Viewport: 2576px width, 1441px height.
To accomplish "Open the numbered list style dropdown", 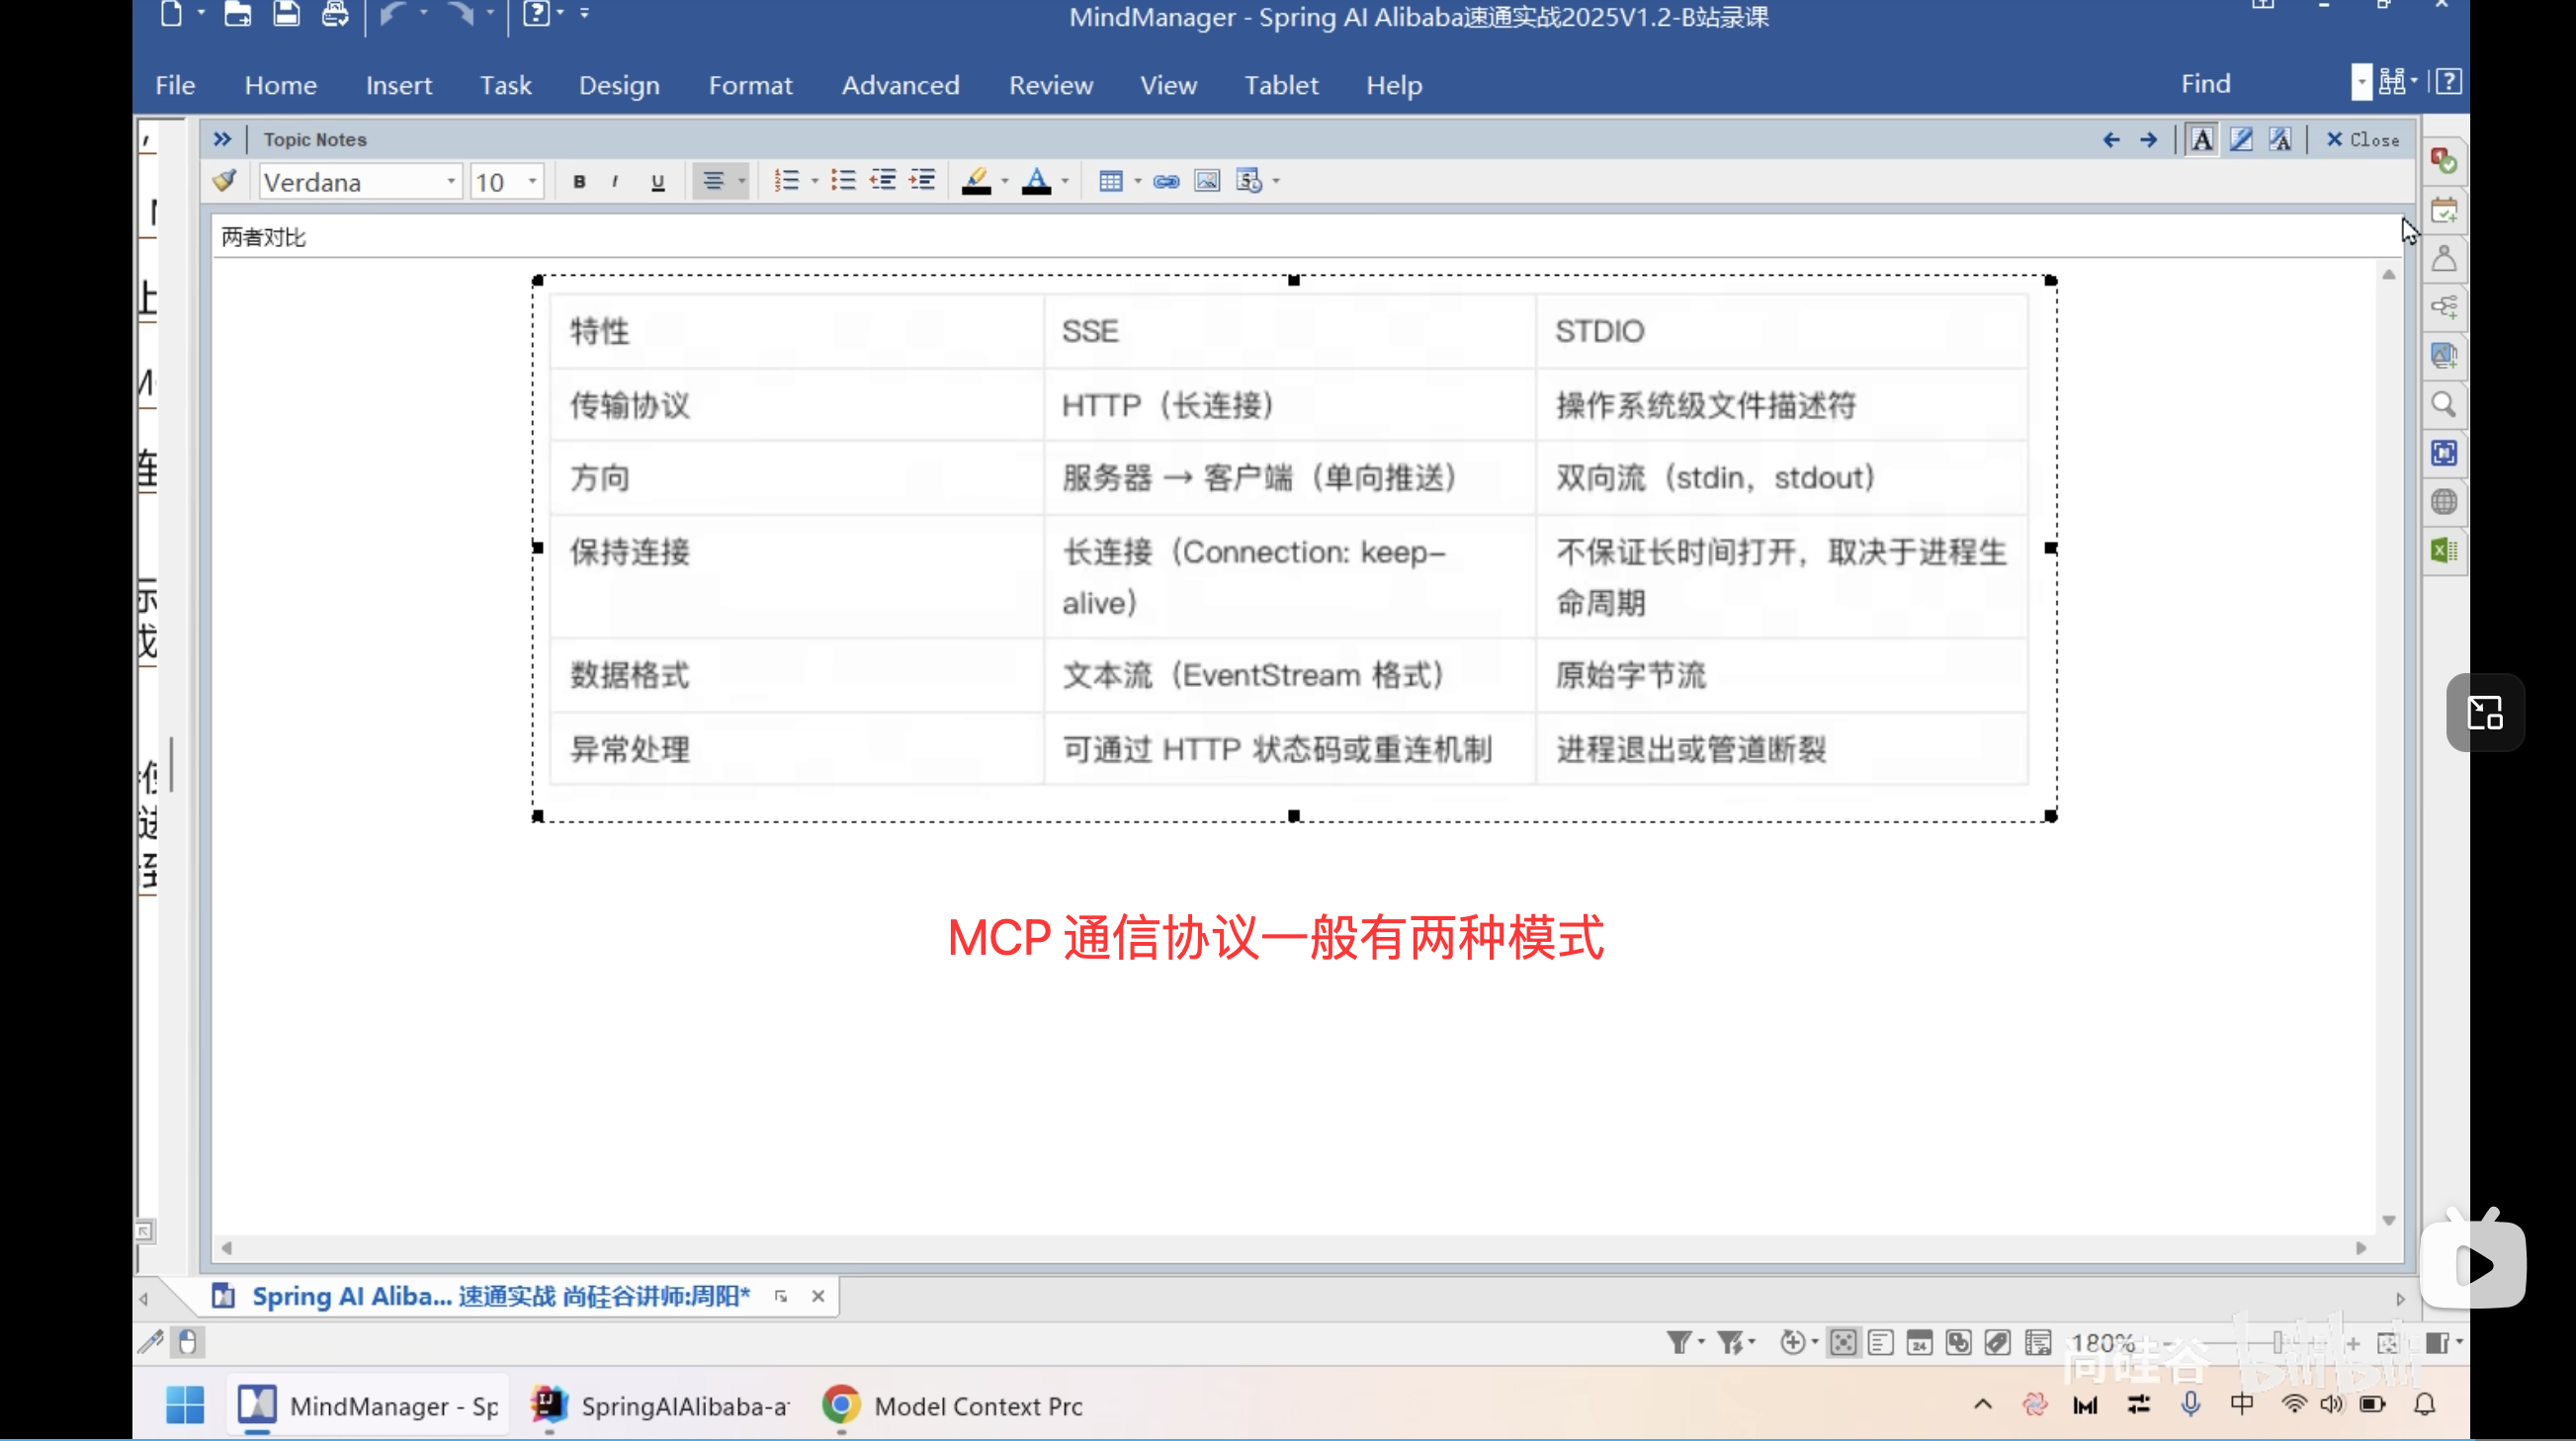I will click(x=814, y=182).
